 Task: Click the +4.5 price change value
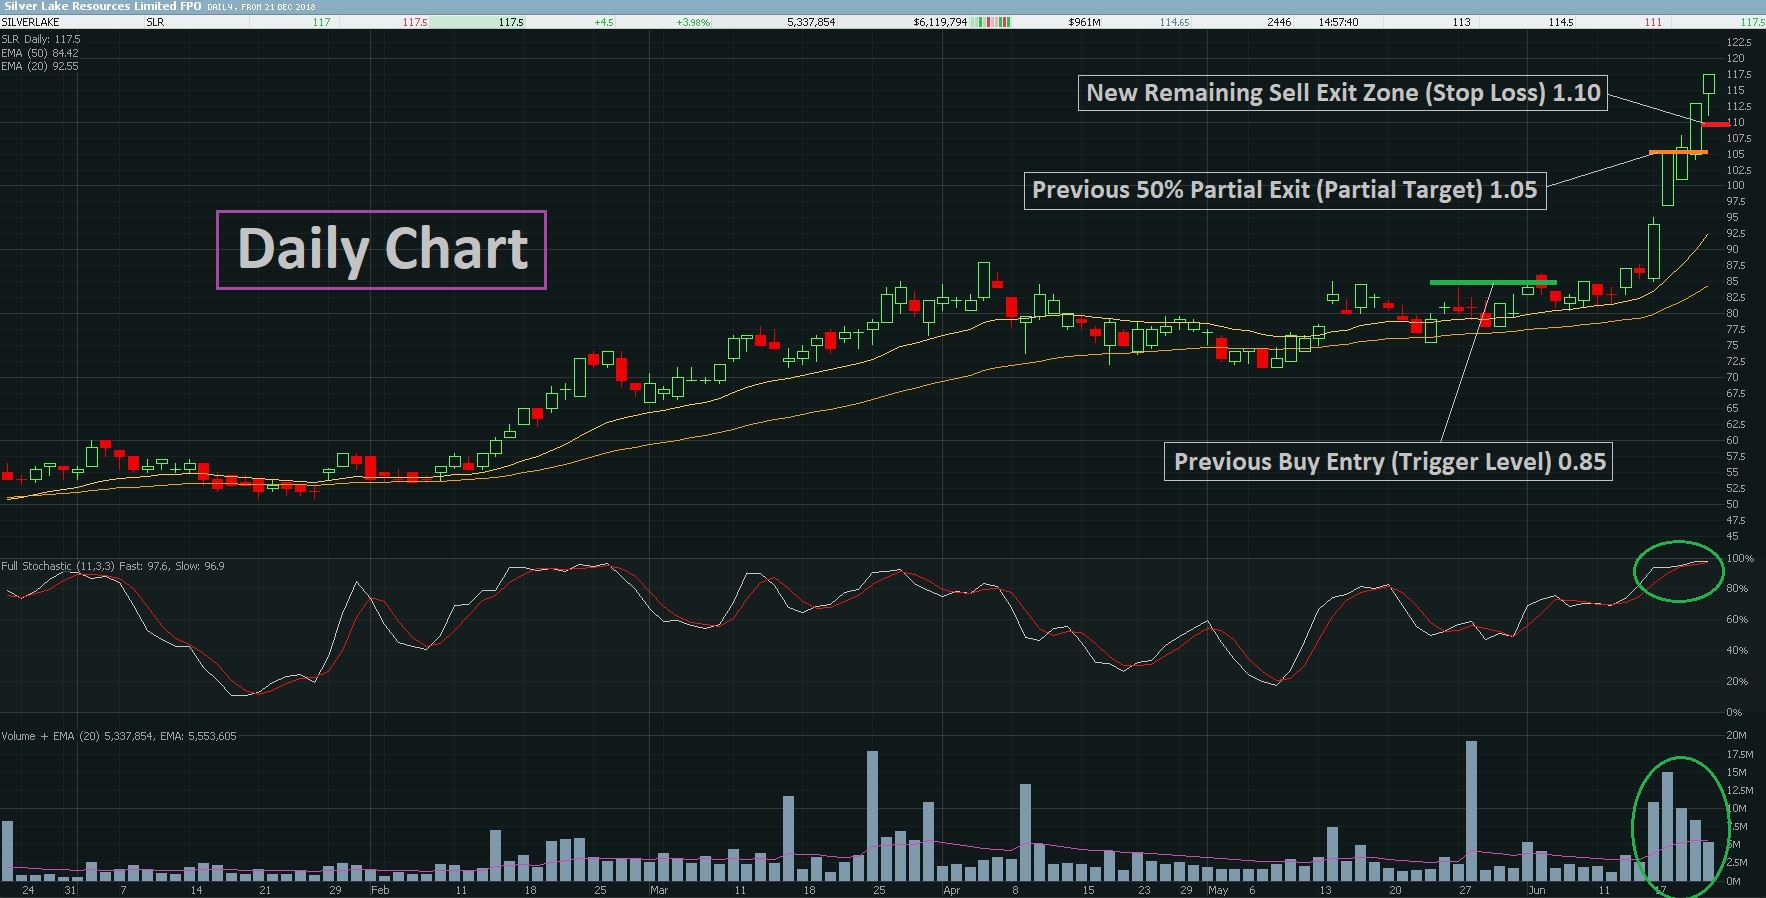[x=604, y=22]
